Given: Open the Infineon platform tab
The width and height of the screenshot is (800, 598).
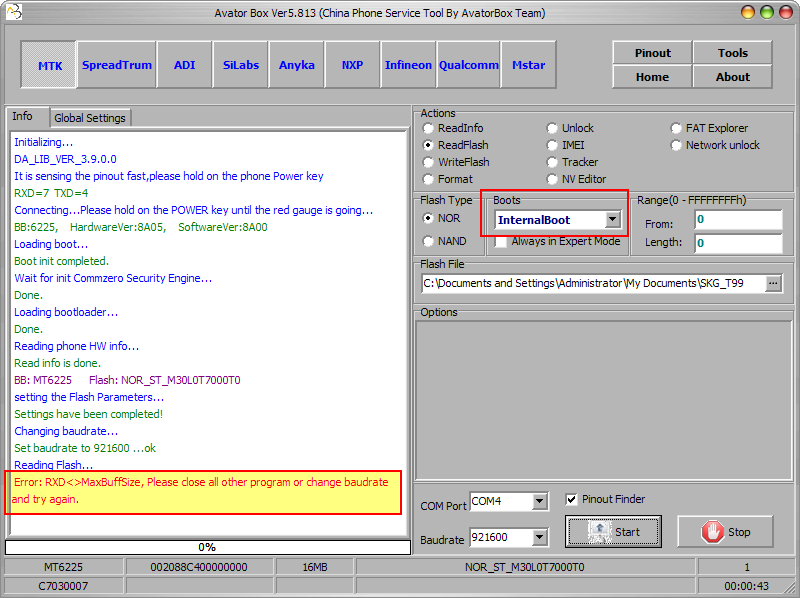Looking at the screenshot, I should [408, 65].
